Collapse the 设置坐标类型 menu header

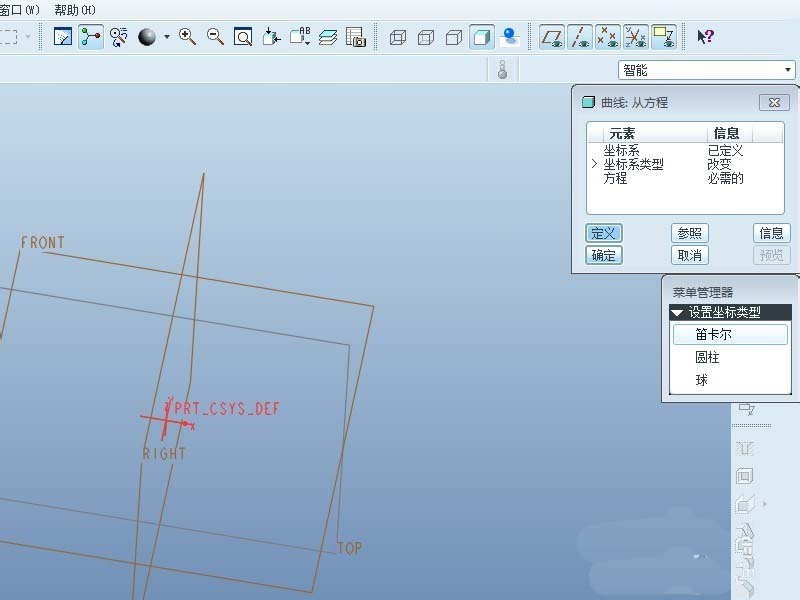pyautogui.click(x=730, y=312)
